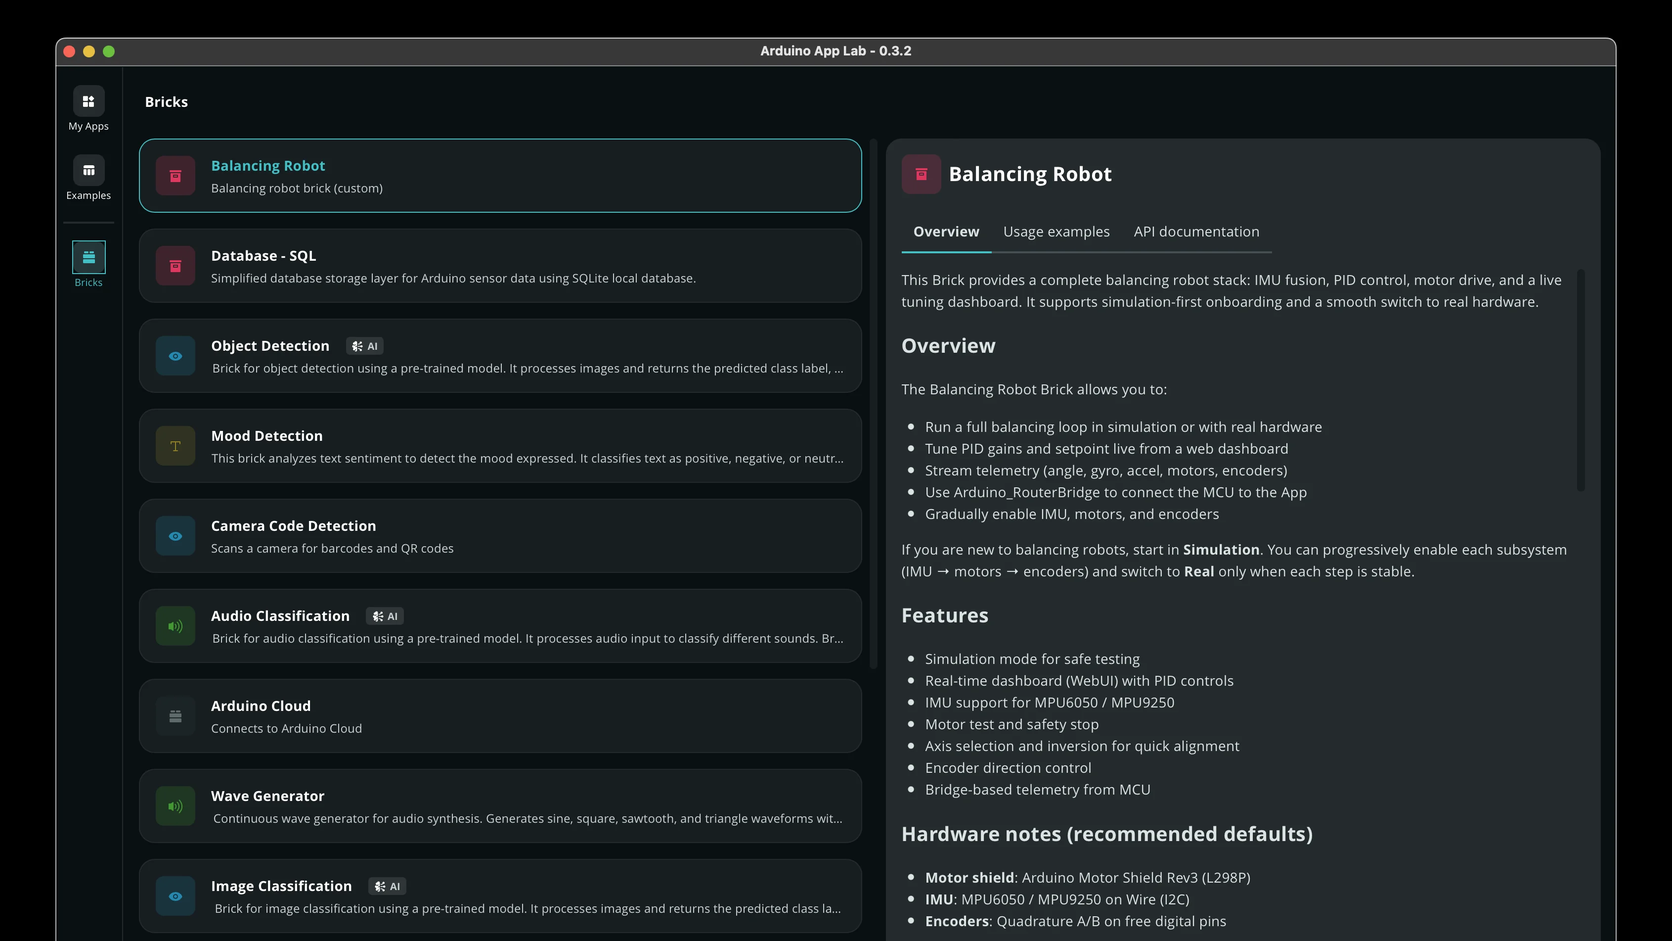The width and height of the screenshot is (1672, 941).
Task: Switch to the Overview tab
Action: [946, 232]
